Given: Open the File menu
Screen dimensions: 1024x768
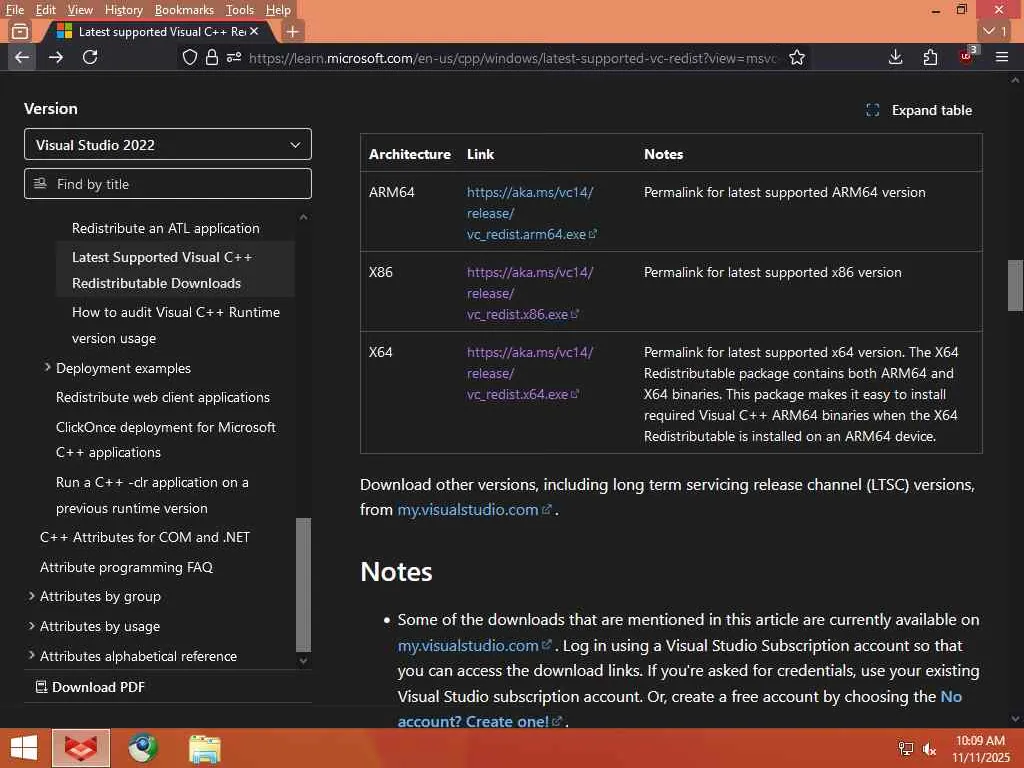Looking at the screenshot, I should (14, 9).
